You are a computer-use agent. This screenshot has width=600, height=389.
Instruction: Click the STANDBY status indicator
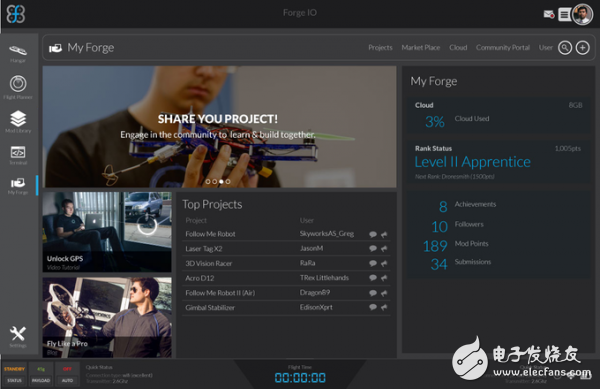[15, 369]
